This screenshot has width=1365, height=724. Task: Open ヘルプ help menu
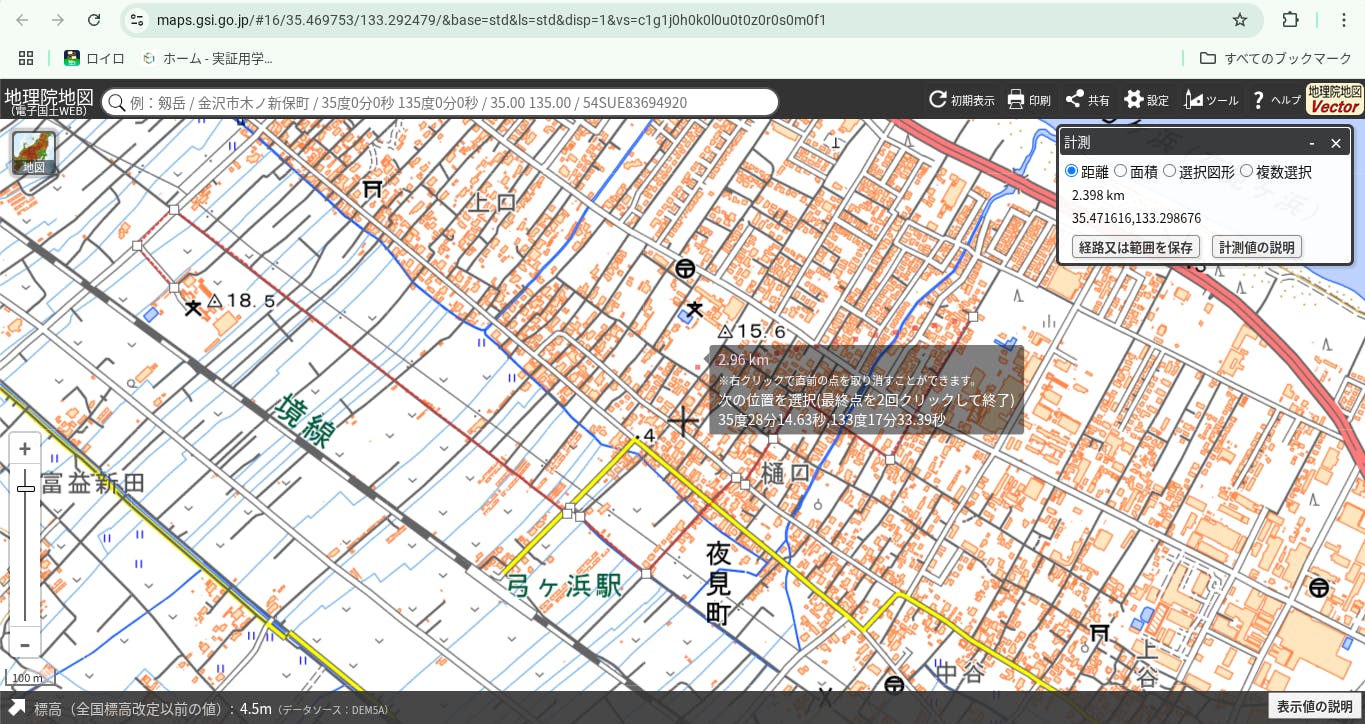tap(1259, 100)
